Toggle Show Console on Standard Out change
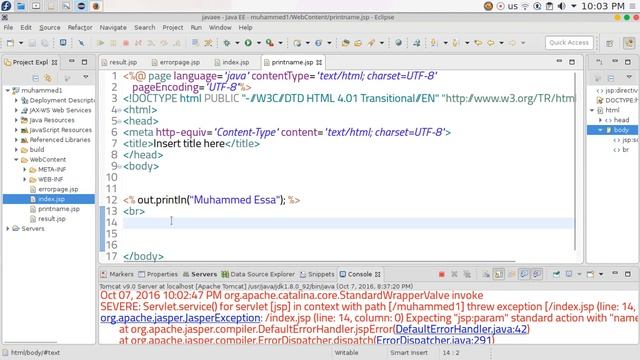 pos(524,274)
